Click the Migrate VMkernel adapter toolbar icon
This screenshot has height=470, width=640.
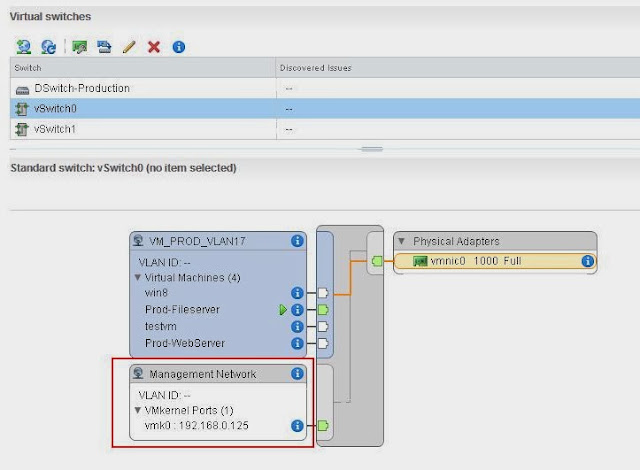104,47
